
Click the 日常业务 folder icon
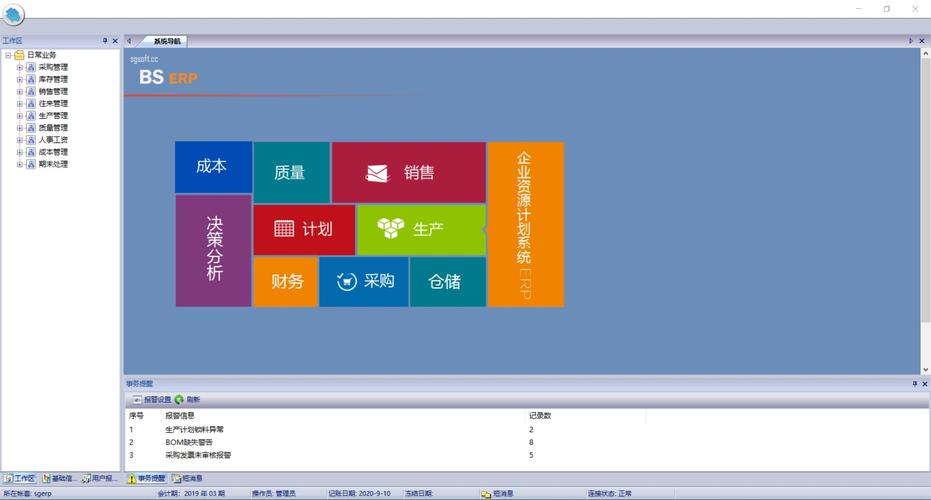pos(19,55)
